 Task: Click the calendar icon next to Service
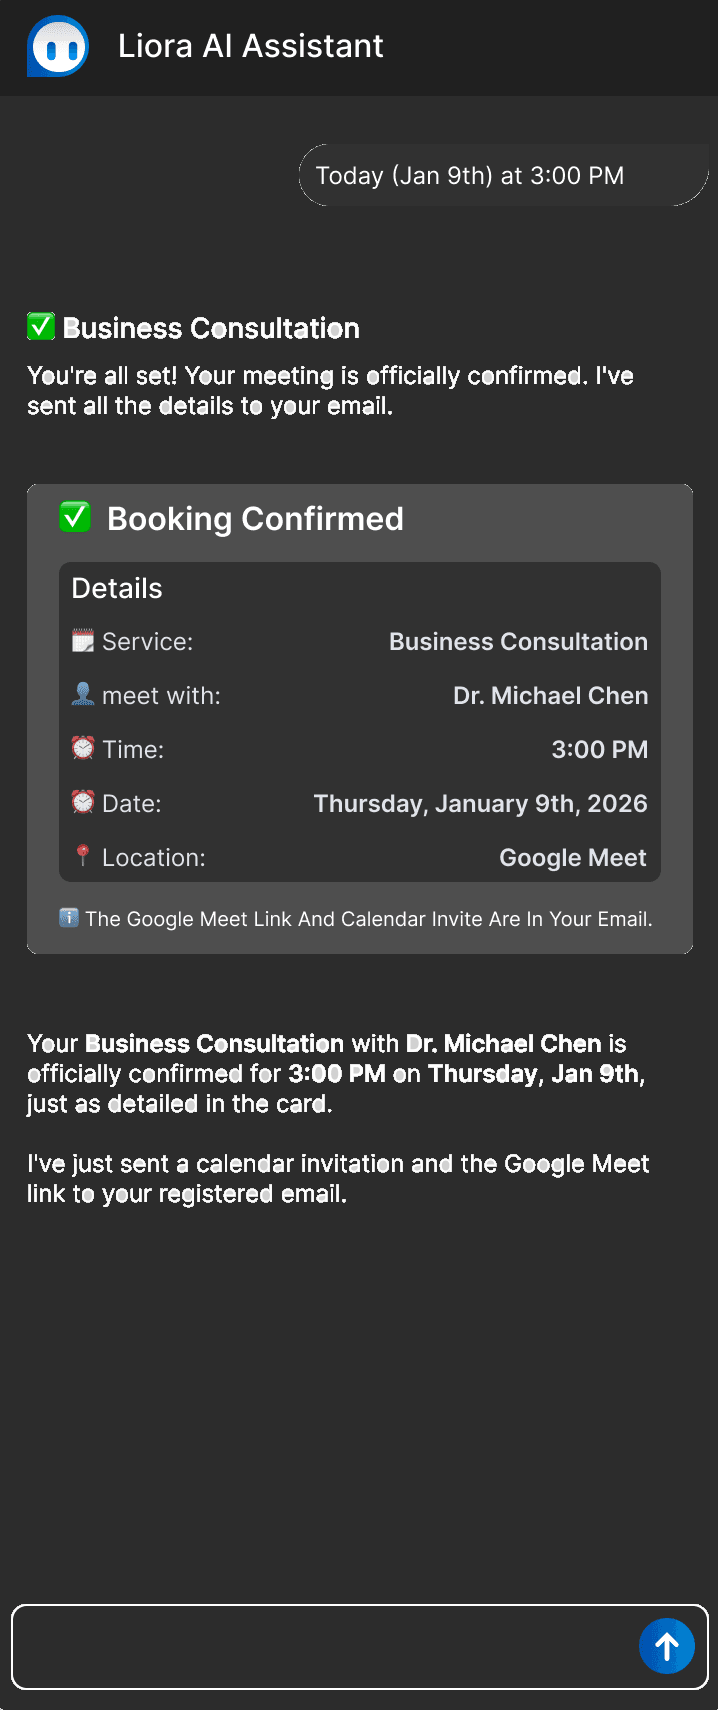click(x=83, y=641)
